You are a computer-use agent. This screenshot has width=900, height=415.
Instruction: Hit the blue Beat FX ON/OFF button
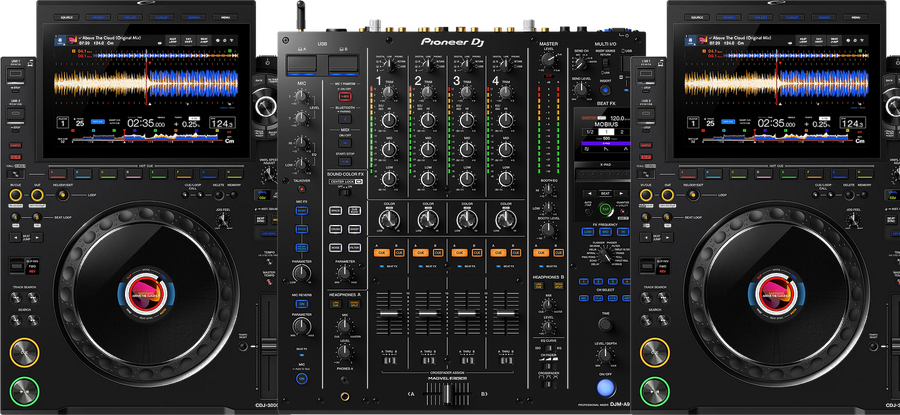click(x=605, y=387)
